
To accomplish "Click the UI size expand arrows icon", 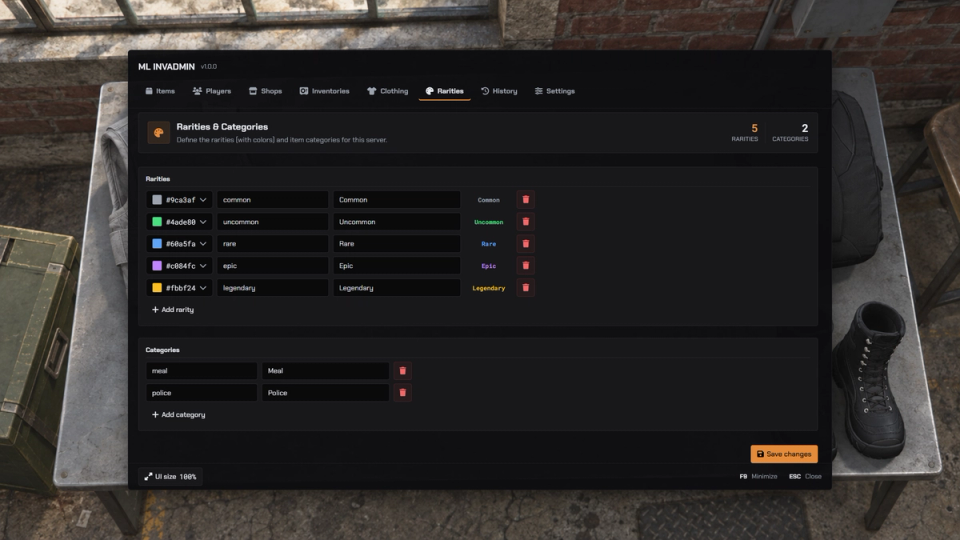I will [148, 476].
